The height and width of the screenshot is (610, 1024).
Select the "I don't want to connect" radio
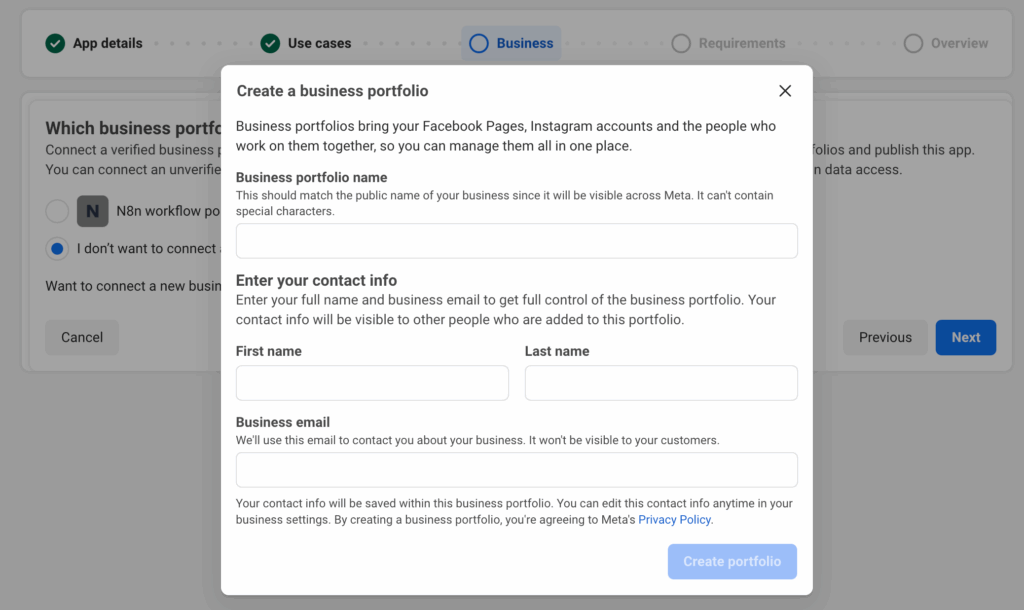coord(57,248)
